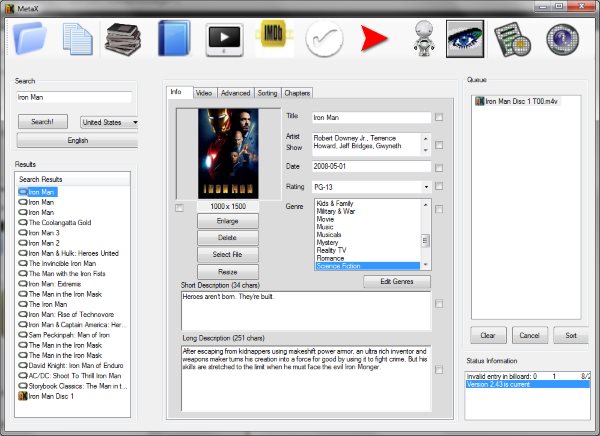Click the English language button

(77, 140)
